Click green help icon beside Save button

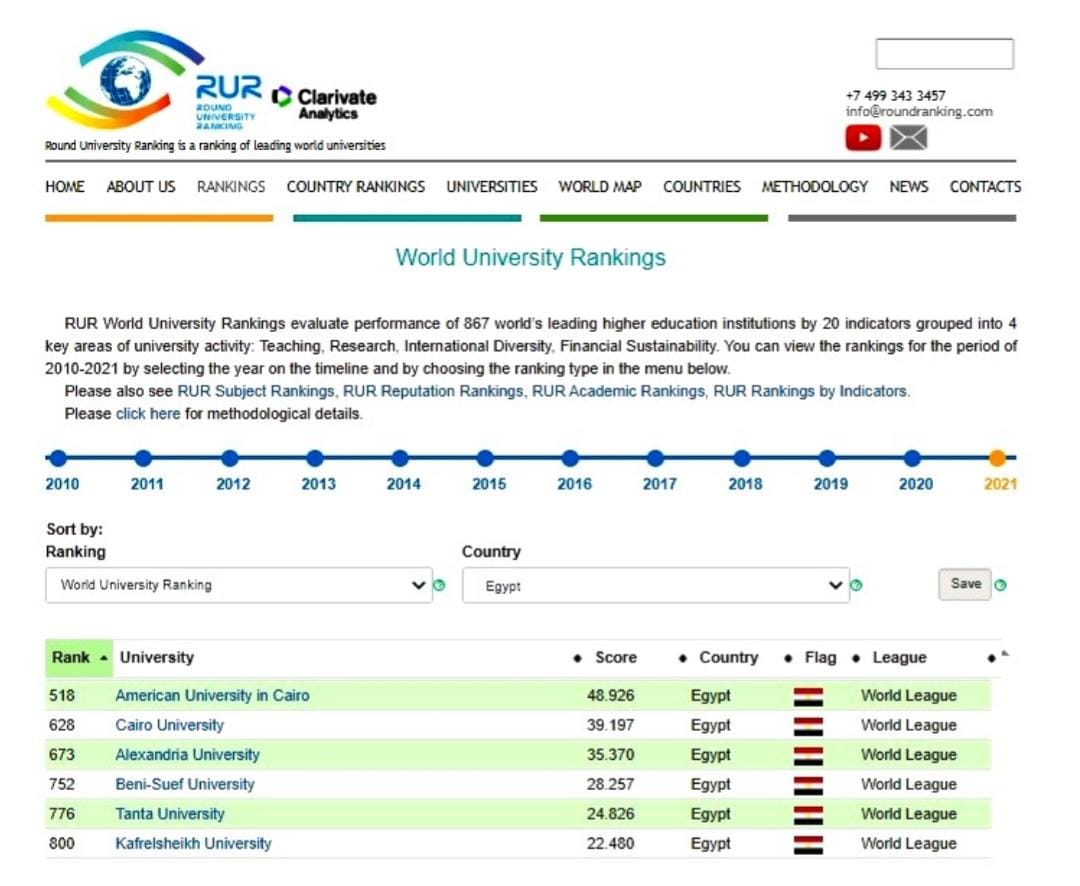point(1000,585)
